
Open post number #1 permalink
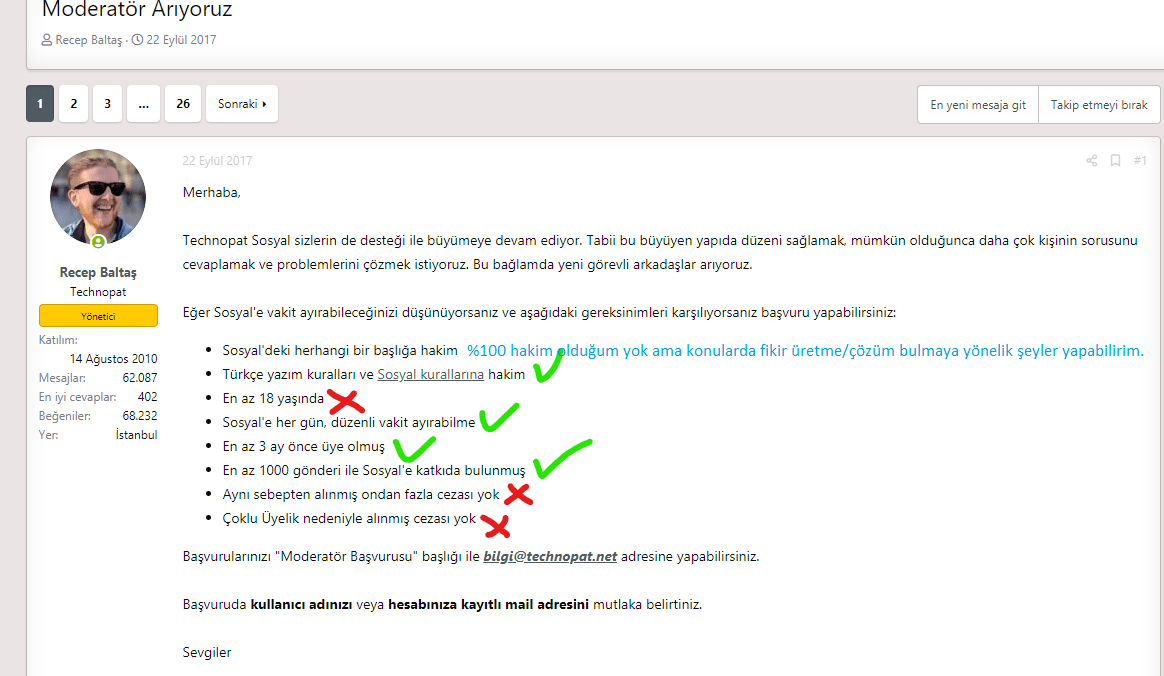point(1140,160)
